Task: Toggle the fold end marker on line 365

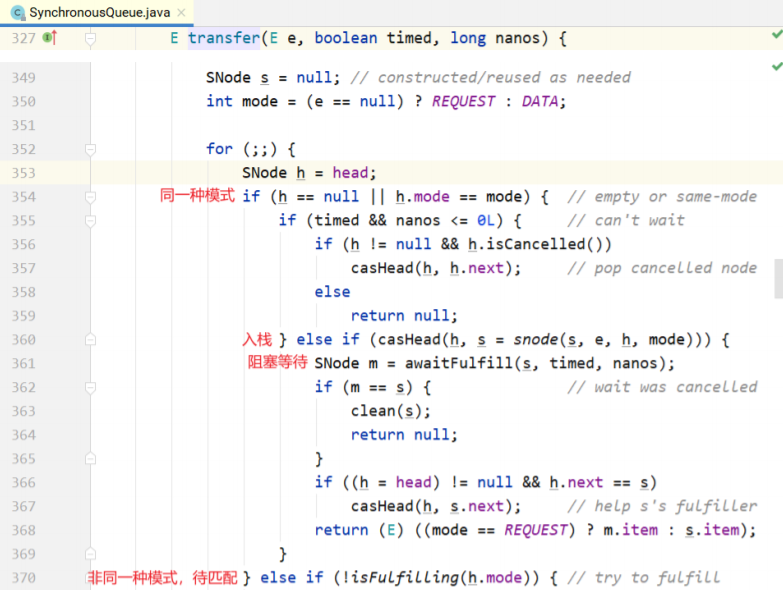Action: [x=90, y=459]
